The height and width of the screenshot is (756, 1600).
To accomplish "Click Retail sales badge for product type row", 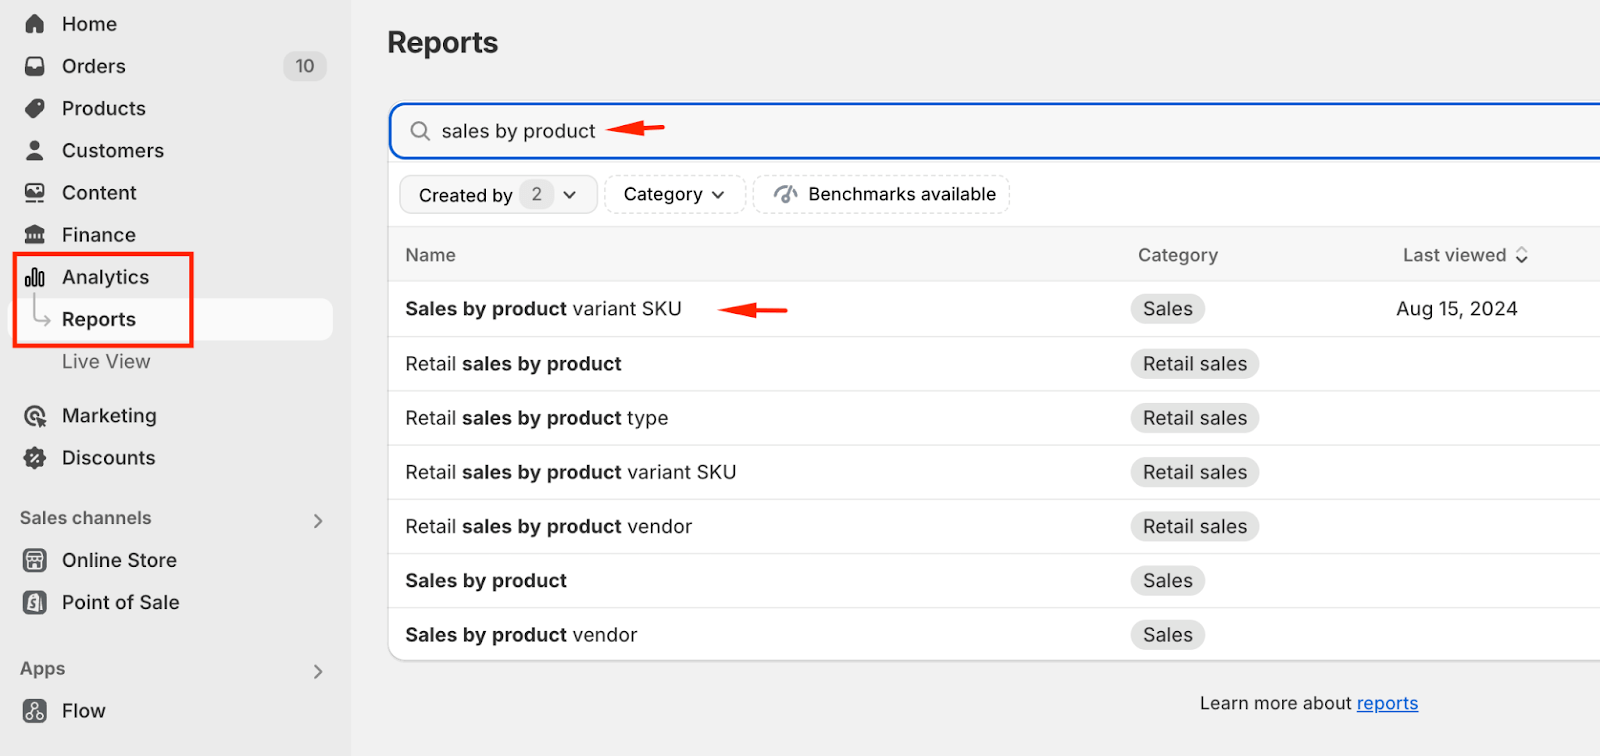I will 1195,418.
